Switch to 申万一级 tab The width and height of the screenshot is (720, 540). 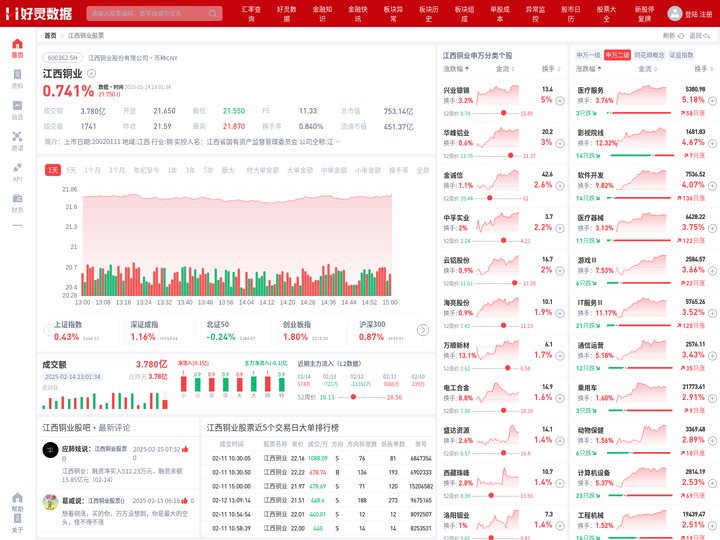pyautogui.click(x=588, y=55)
